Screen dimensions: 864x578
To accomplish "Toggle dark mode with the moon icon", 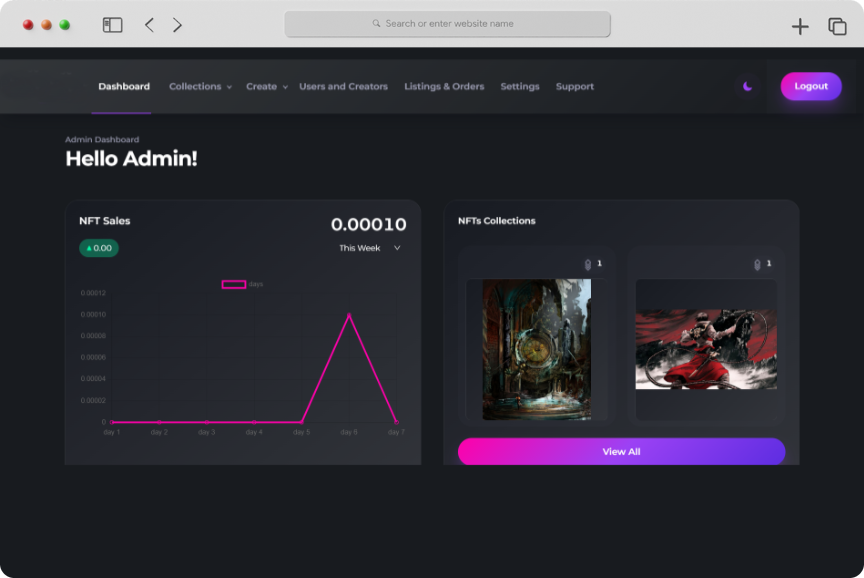I will (x=747, y=87).
